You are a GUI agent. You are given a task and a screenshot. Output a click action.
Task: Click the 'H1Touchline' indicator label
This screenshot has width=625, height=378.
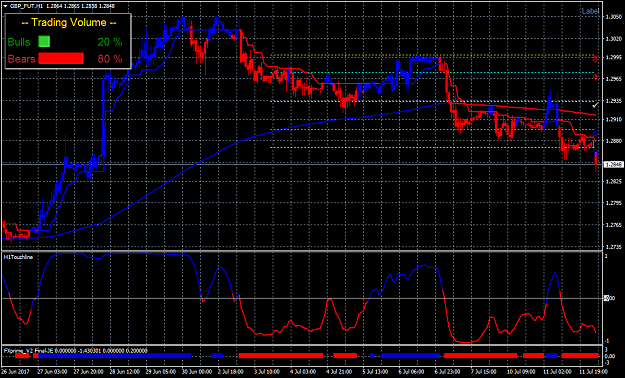pos(18,257)
